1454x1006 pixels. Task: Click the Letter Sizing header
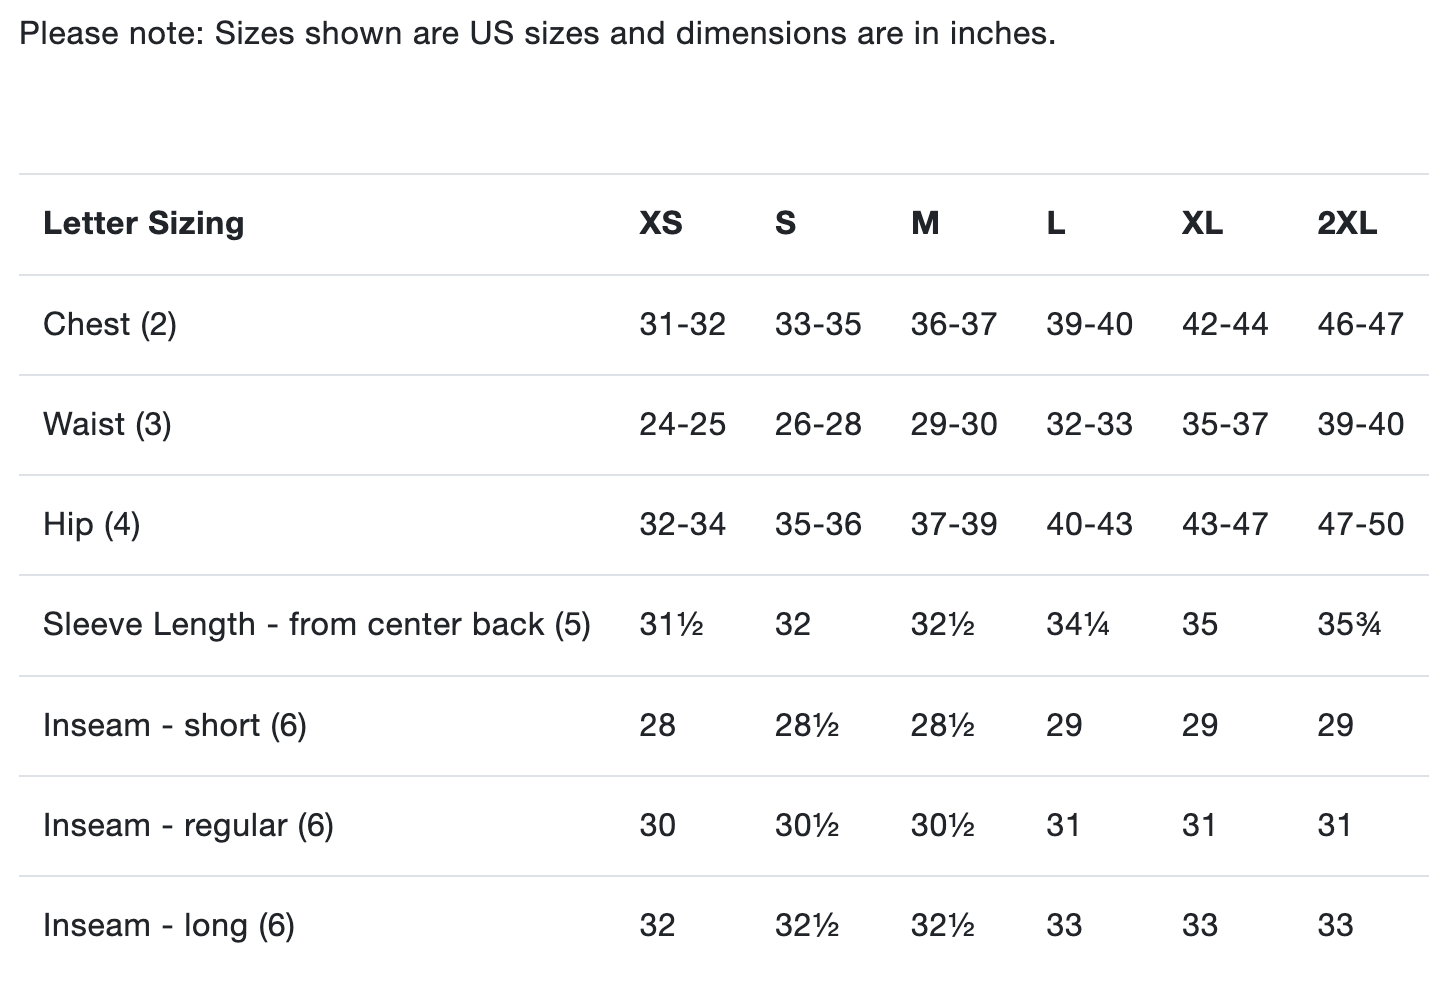coord(143,223)
